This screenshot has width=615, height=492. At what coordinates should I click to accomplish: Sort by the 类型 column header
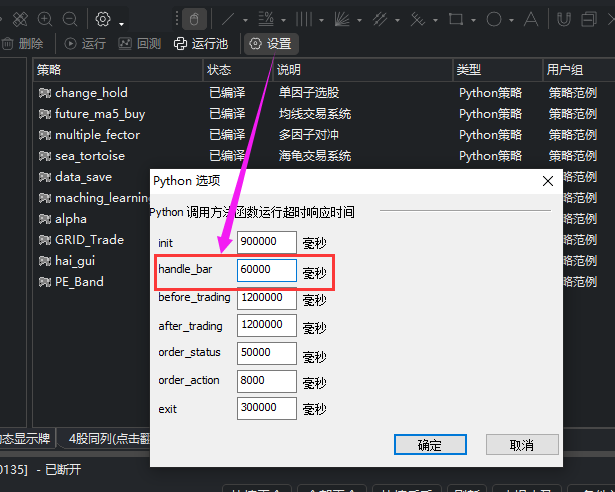point(498,70)
